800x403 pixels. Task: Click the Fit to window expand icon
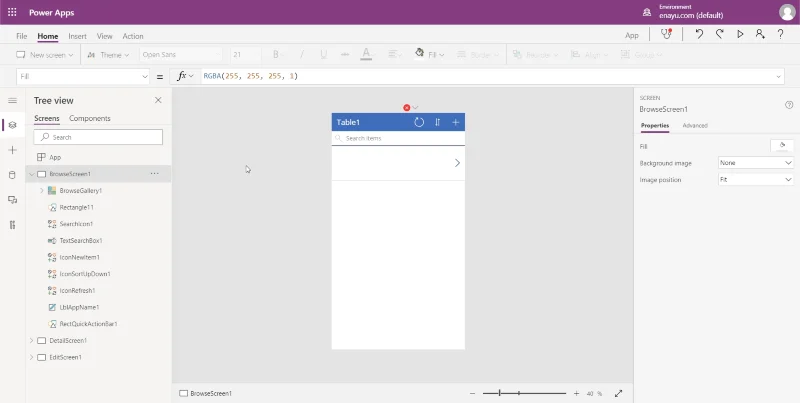pyautogui.click(x=618, y=393)
